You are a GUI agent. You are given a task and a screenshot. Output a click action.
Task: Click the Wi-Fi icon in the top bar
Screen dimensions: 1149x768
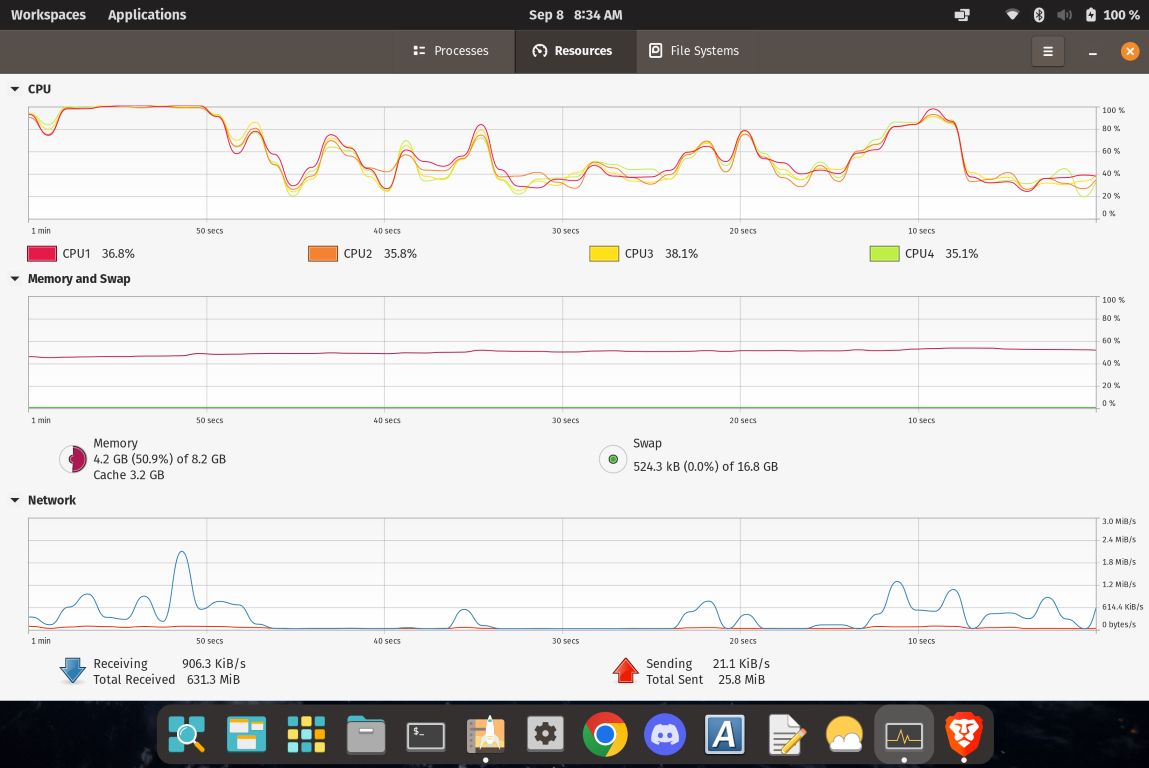point(1012,15)
